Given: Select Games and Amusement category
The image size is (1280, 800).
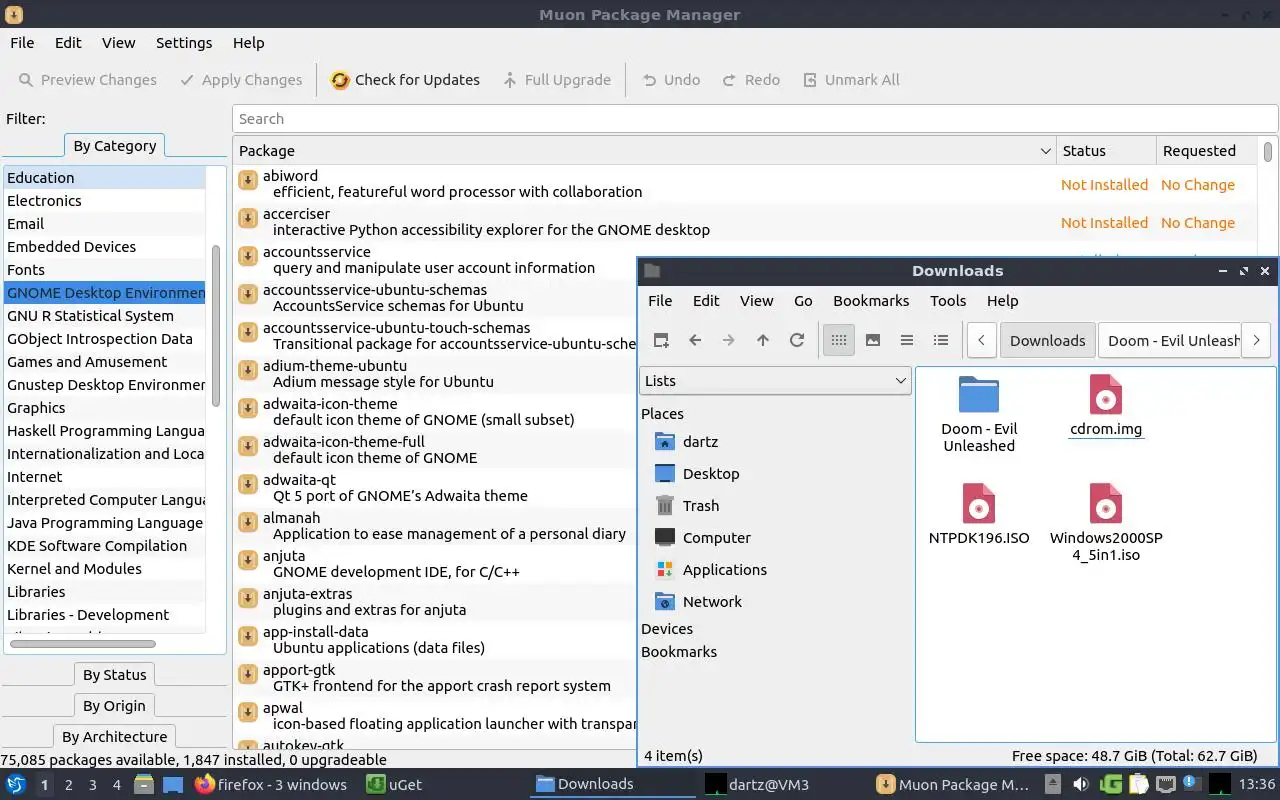Looking at the screenshot, I should [x=104, y=362].
